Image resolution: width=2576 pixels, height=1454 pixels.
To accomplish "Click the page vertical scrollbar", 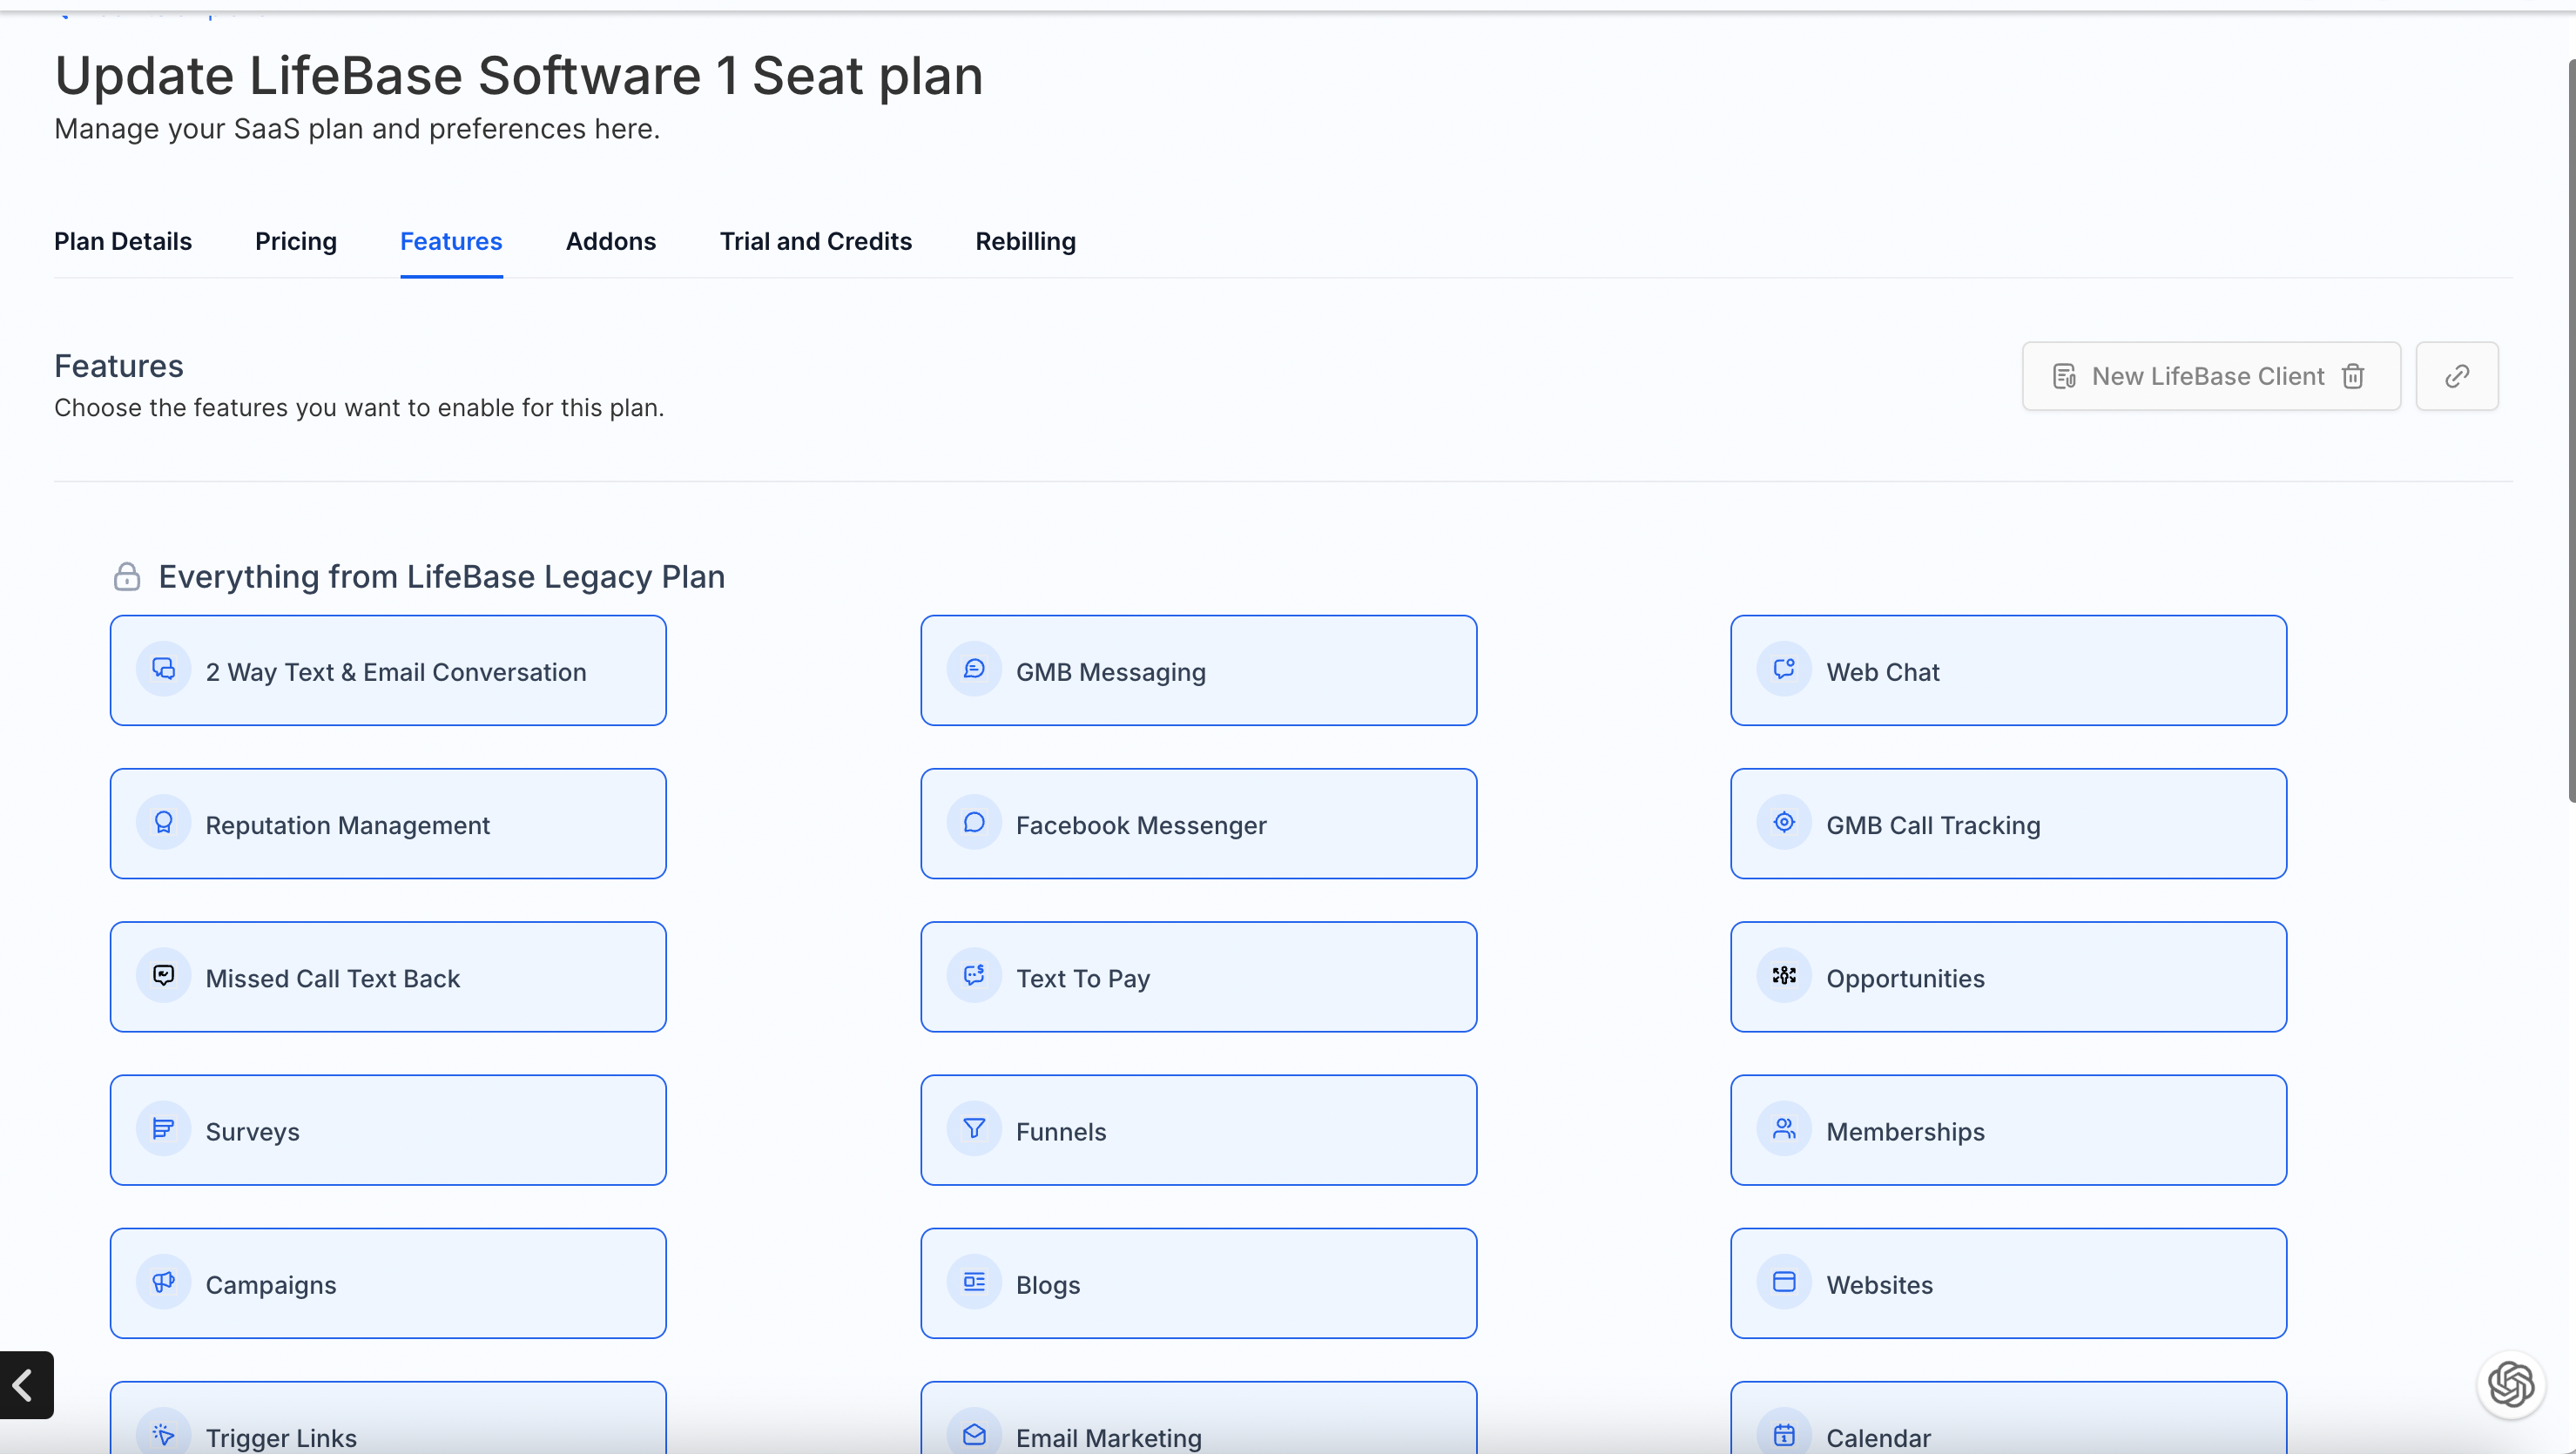I will coord(2571,430).
